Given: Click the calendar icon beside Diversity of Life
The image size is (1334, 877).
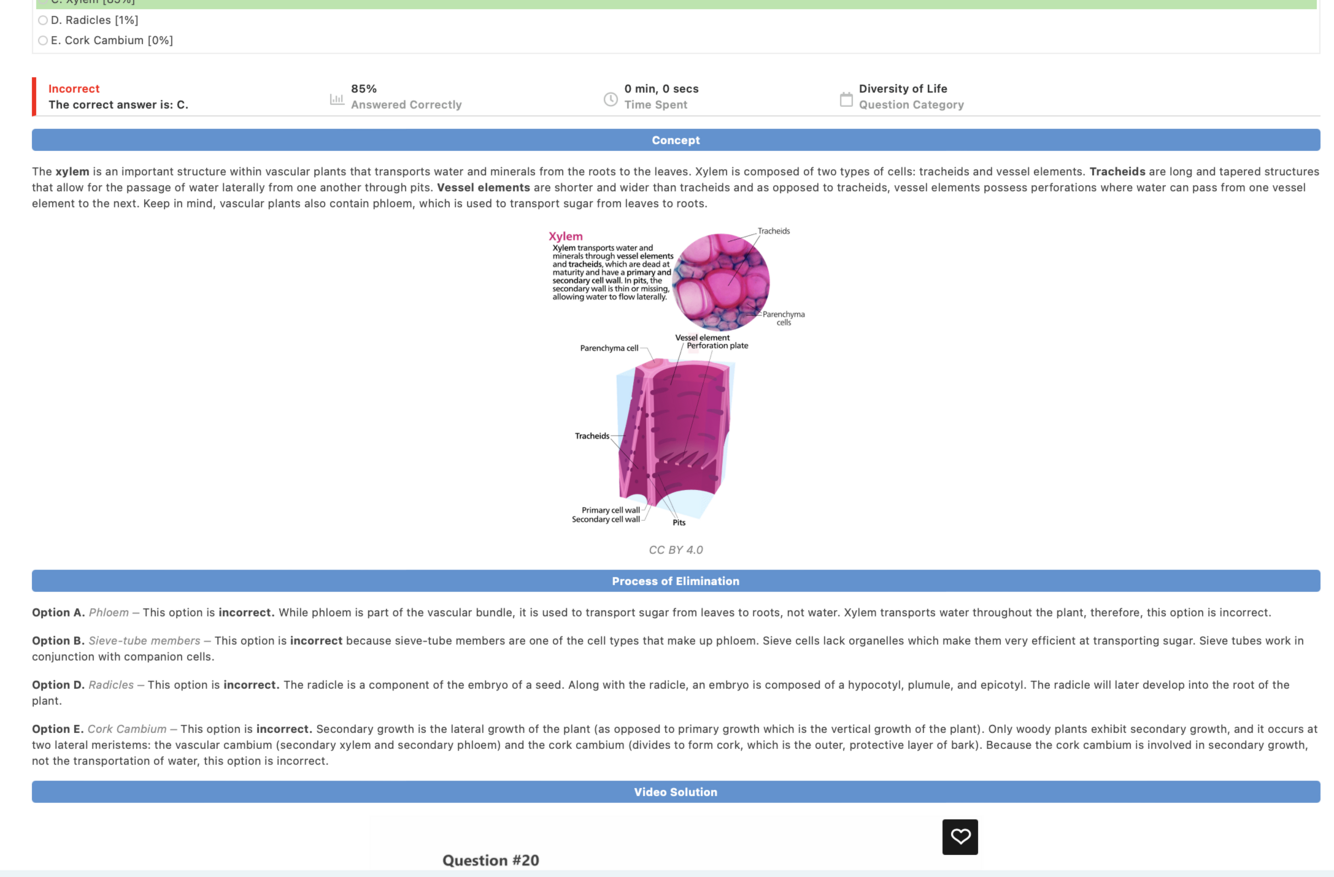Looking at the screenshot, I should [846, 99].
